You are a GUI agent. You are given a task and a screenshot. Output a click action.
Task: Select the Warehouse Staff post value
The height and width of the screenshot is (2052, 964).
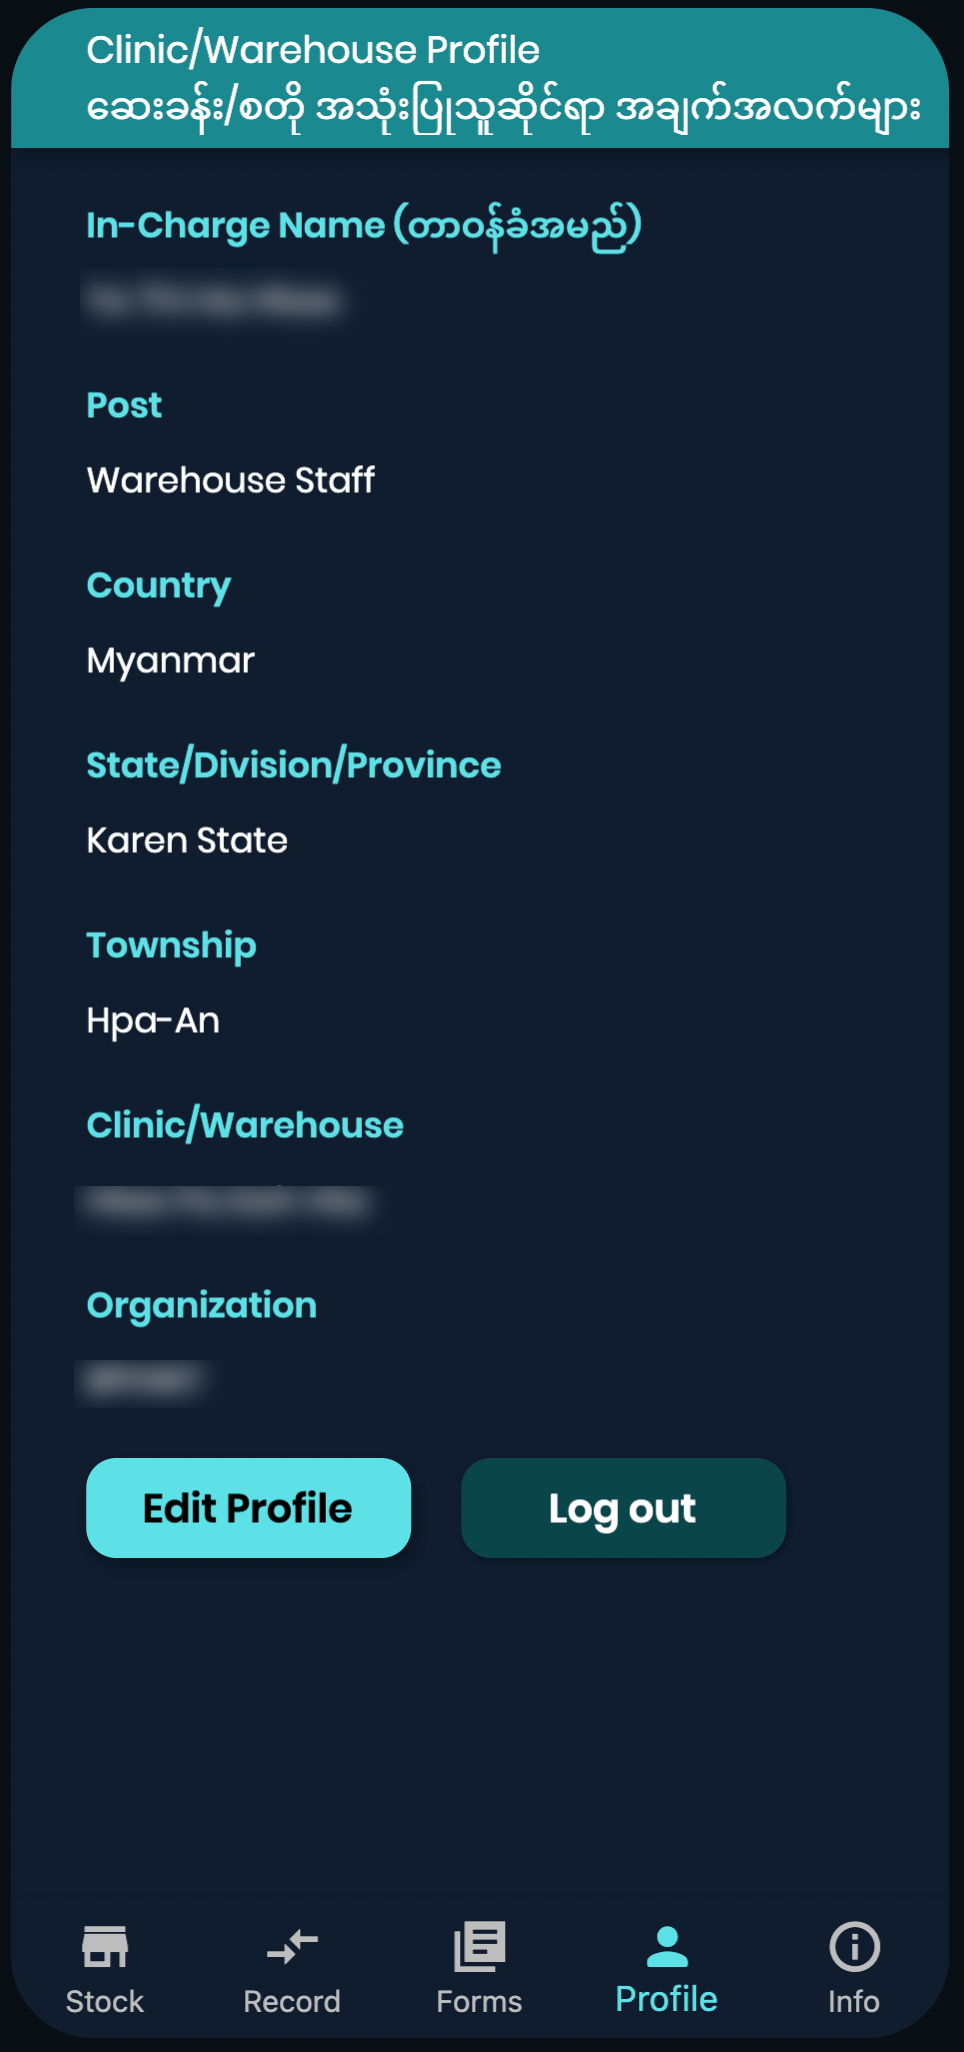(231, 480)
